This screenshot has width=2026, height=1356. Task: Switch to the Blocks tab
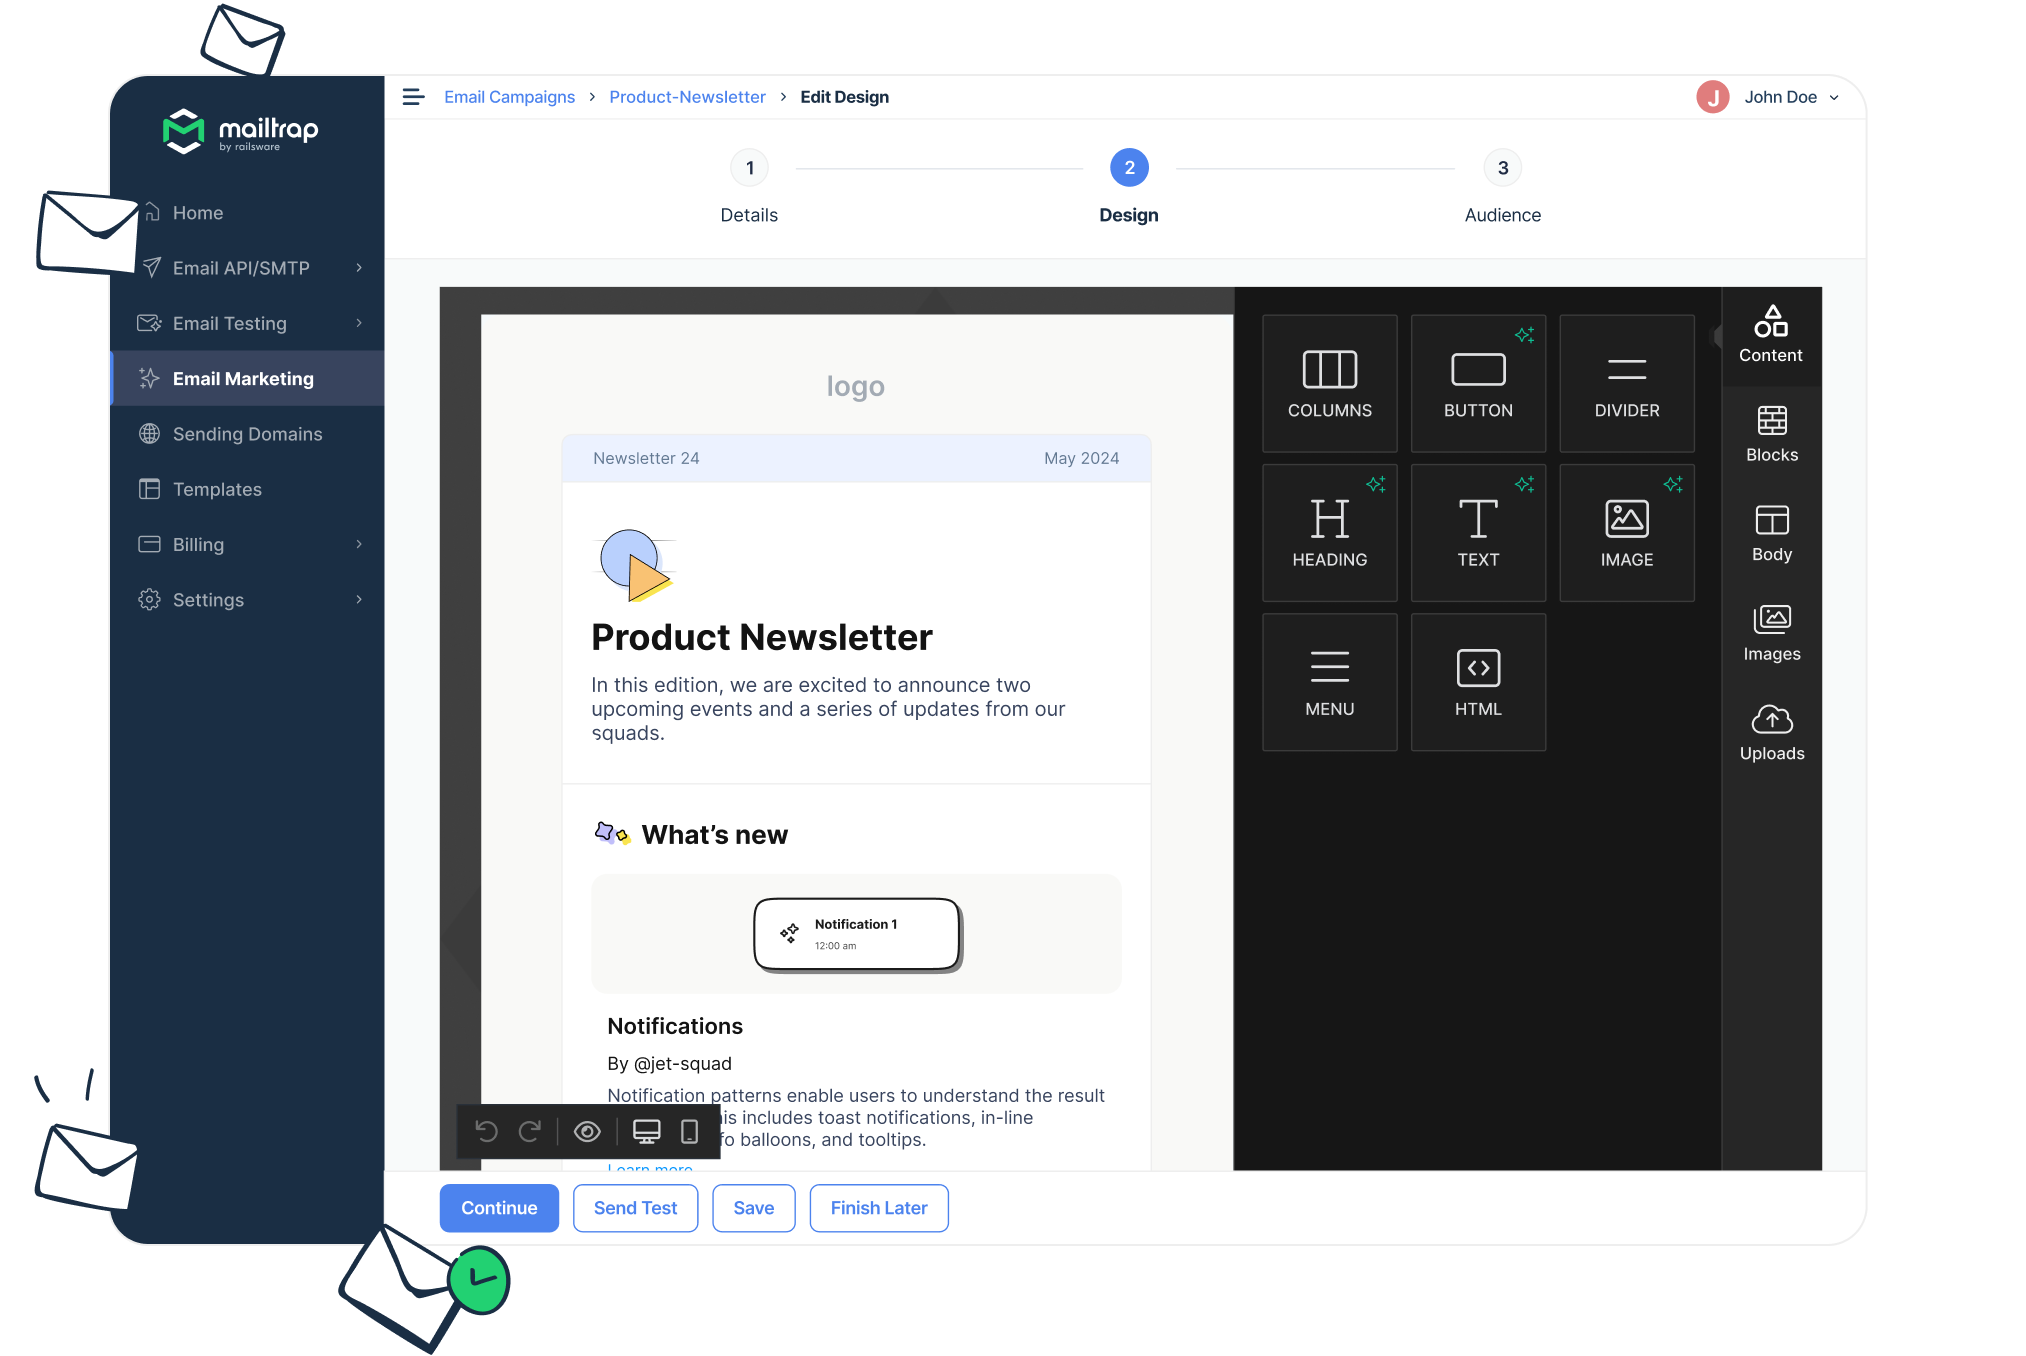click(x=1771, y=434)
